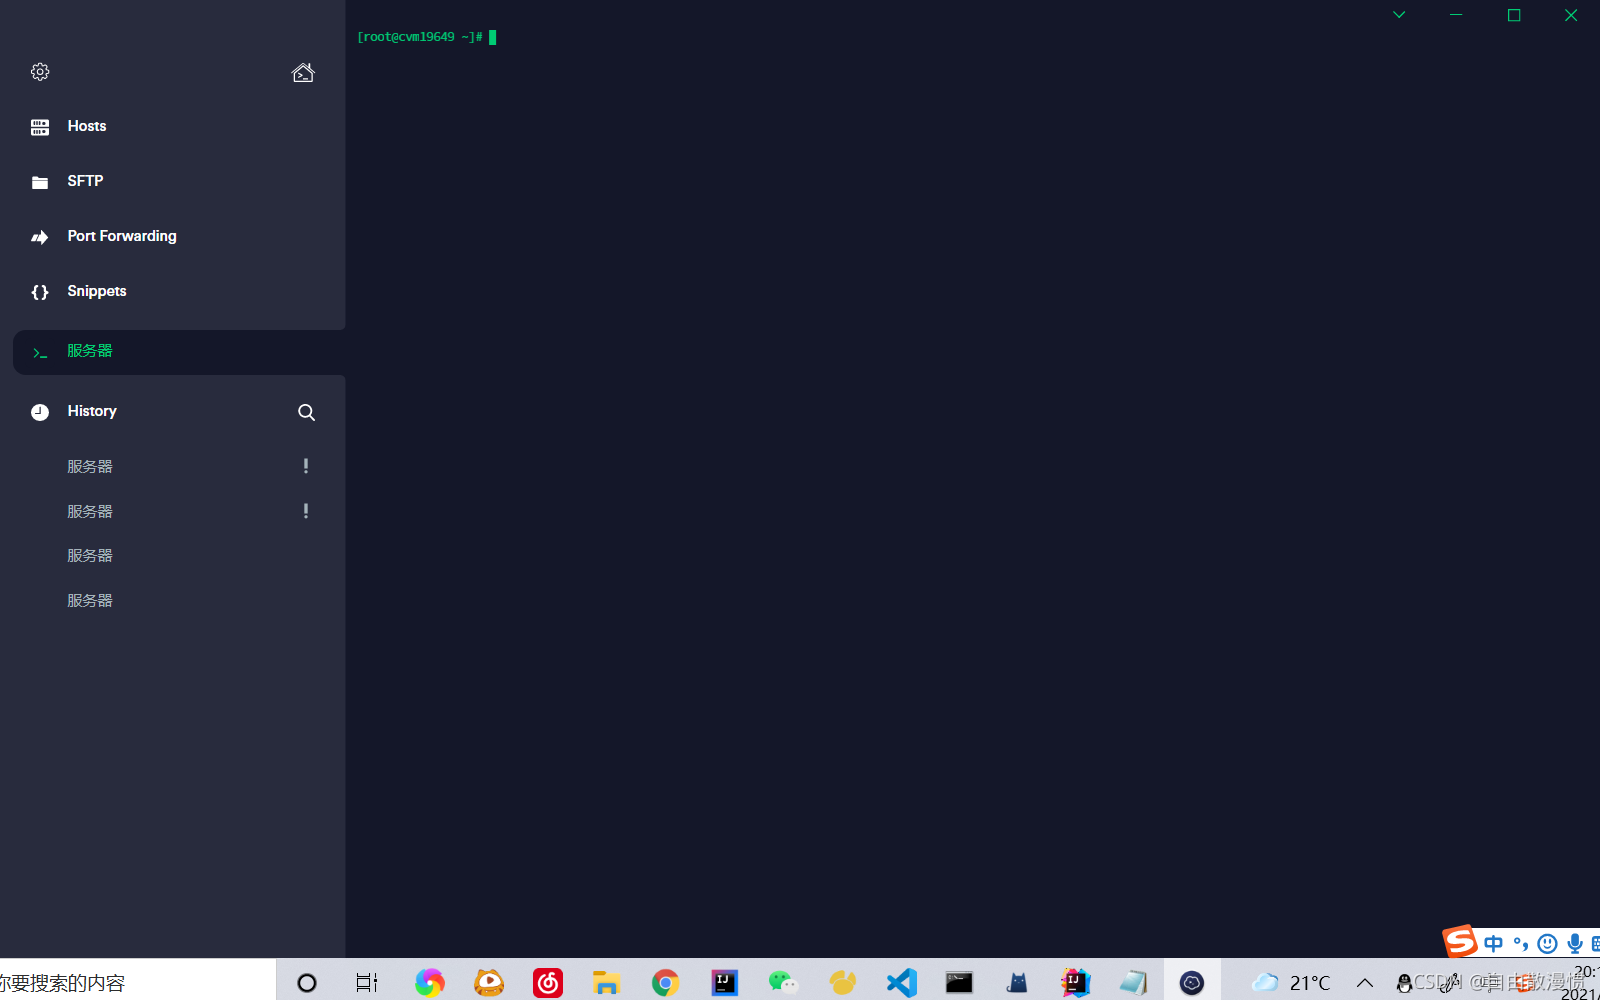The height and width of the screenshot is (1000, 1600).
Task: Expand system tray hidden icons arrow
Action: (1365, 983)
